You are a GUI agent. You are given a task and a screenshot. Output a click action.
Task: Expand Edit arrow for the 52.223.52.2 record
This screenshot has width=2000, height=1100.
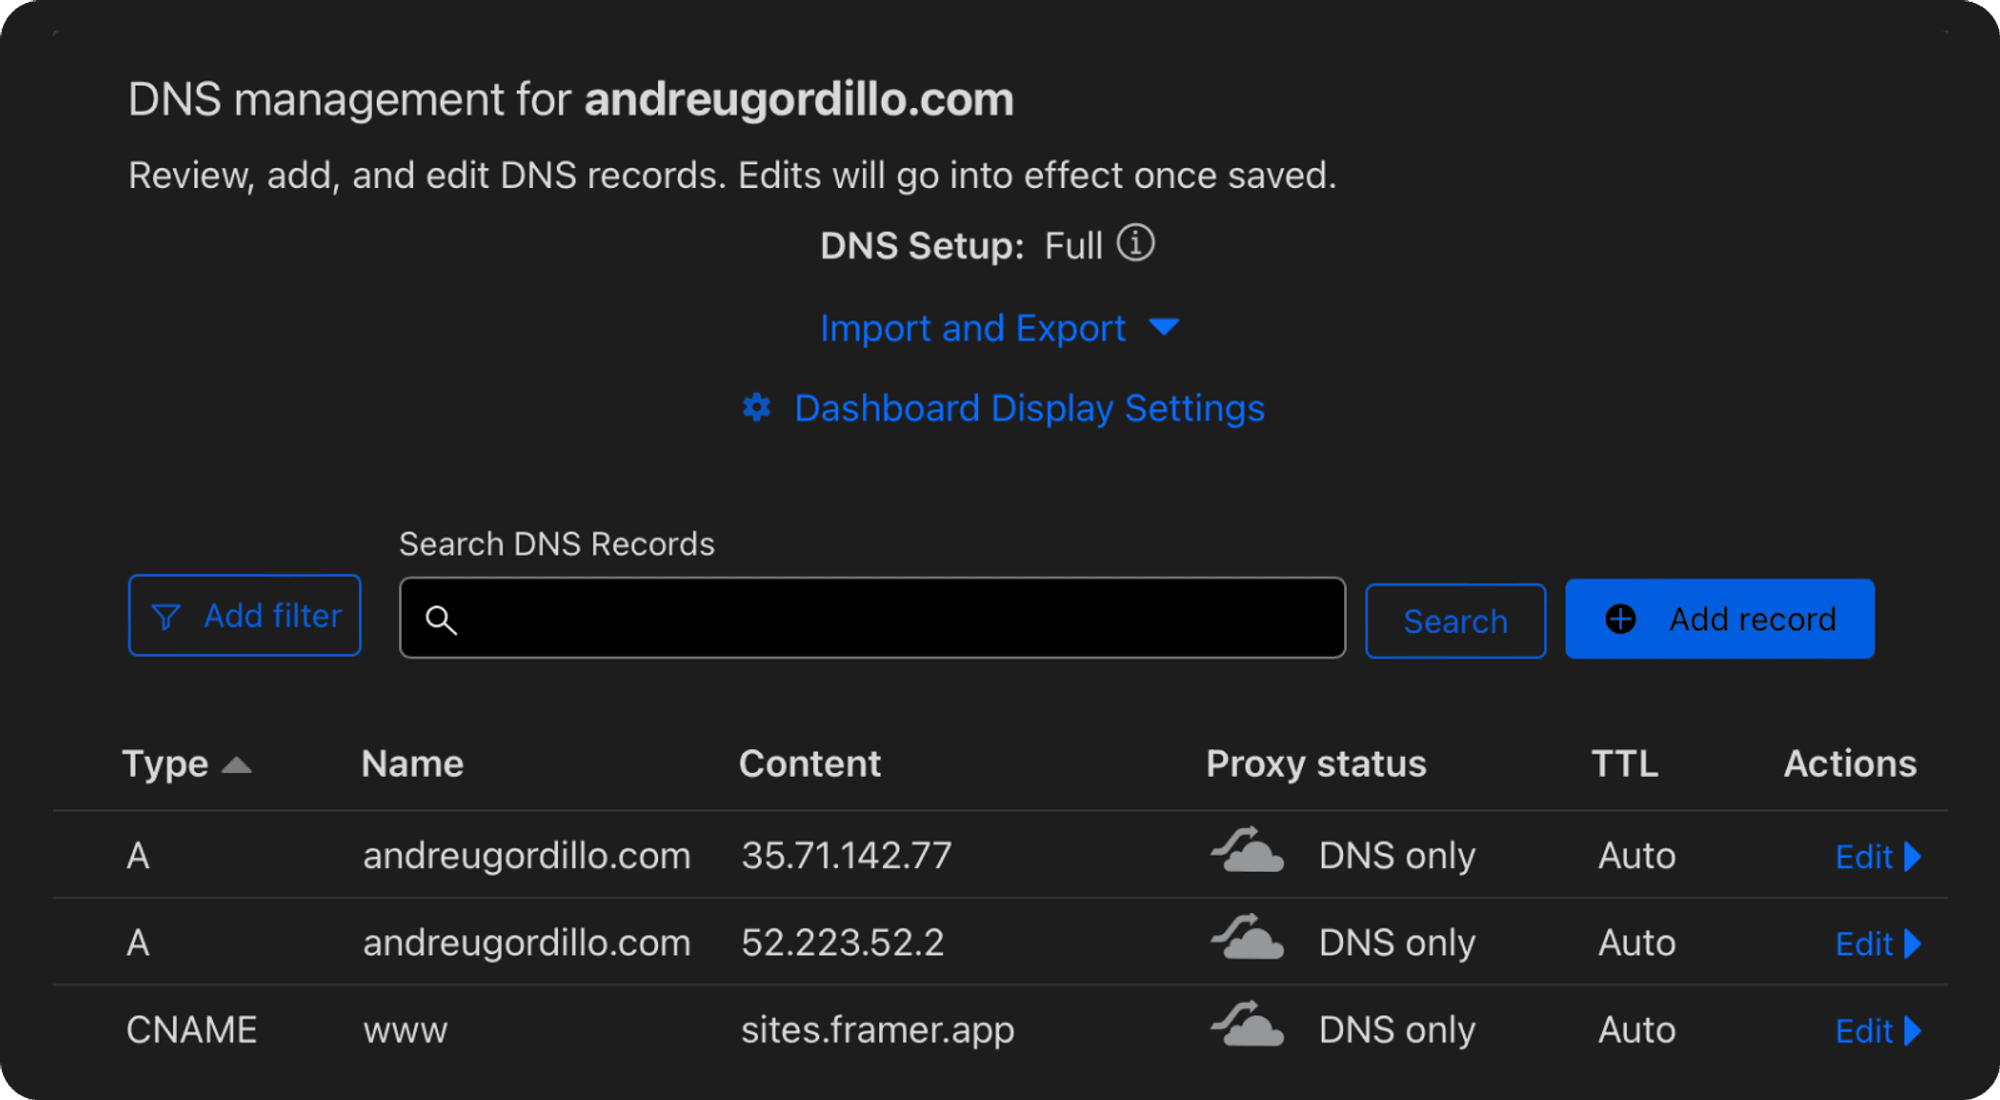[x=1912, y=944]
